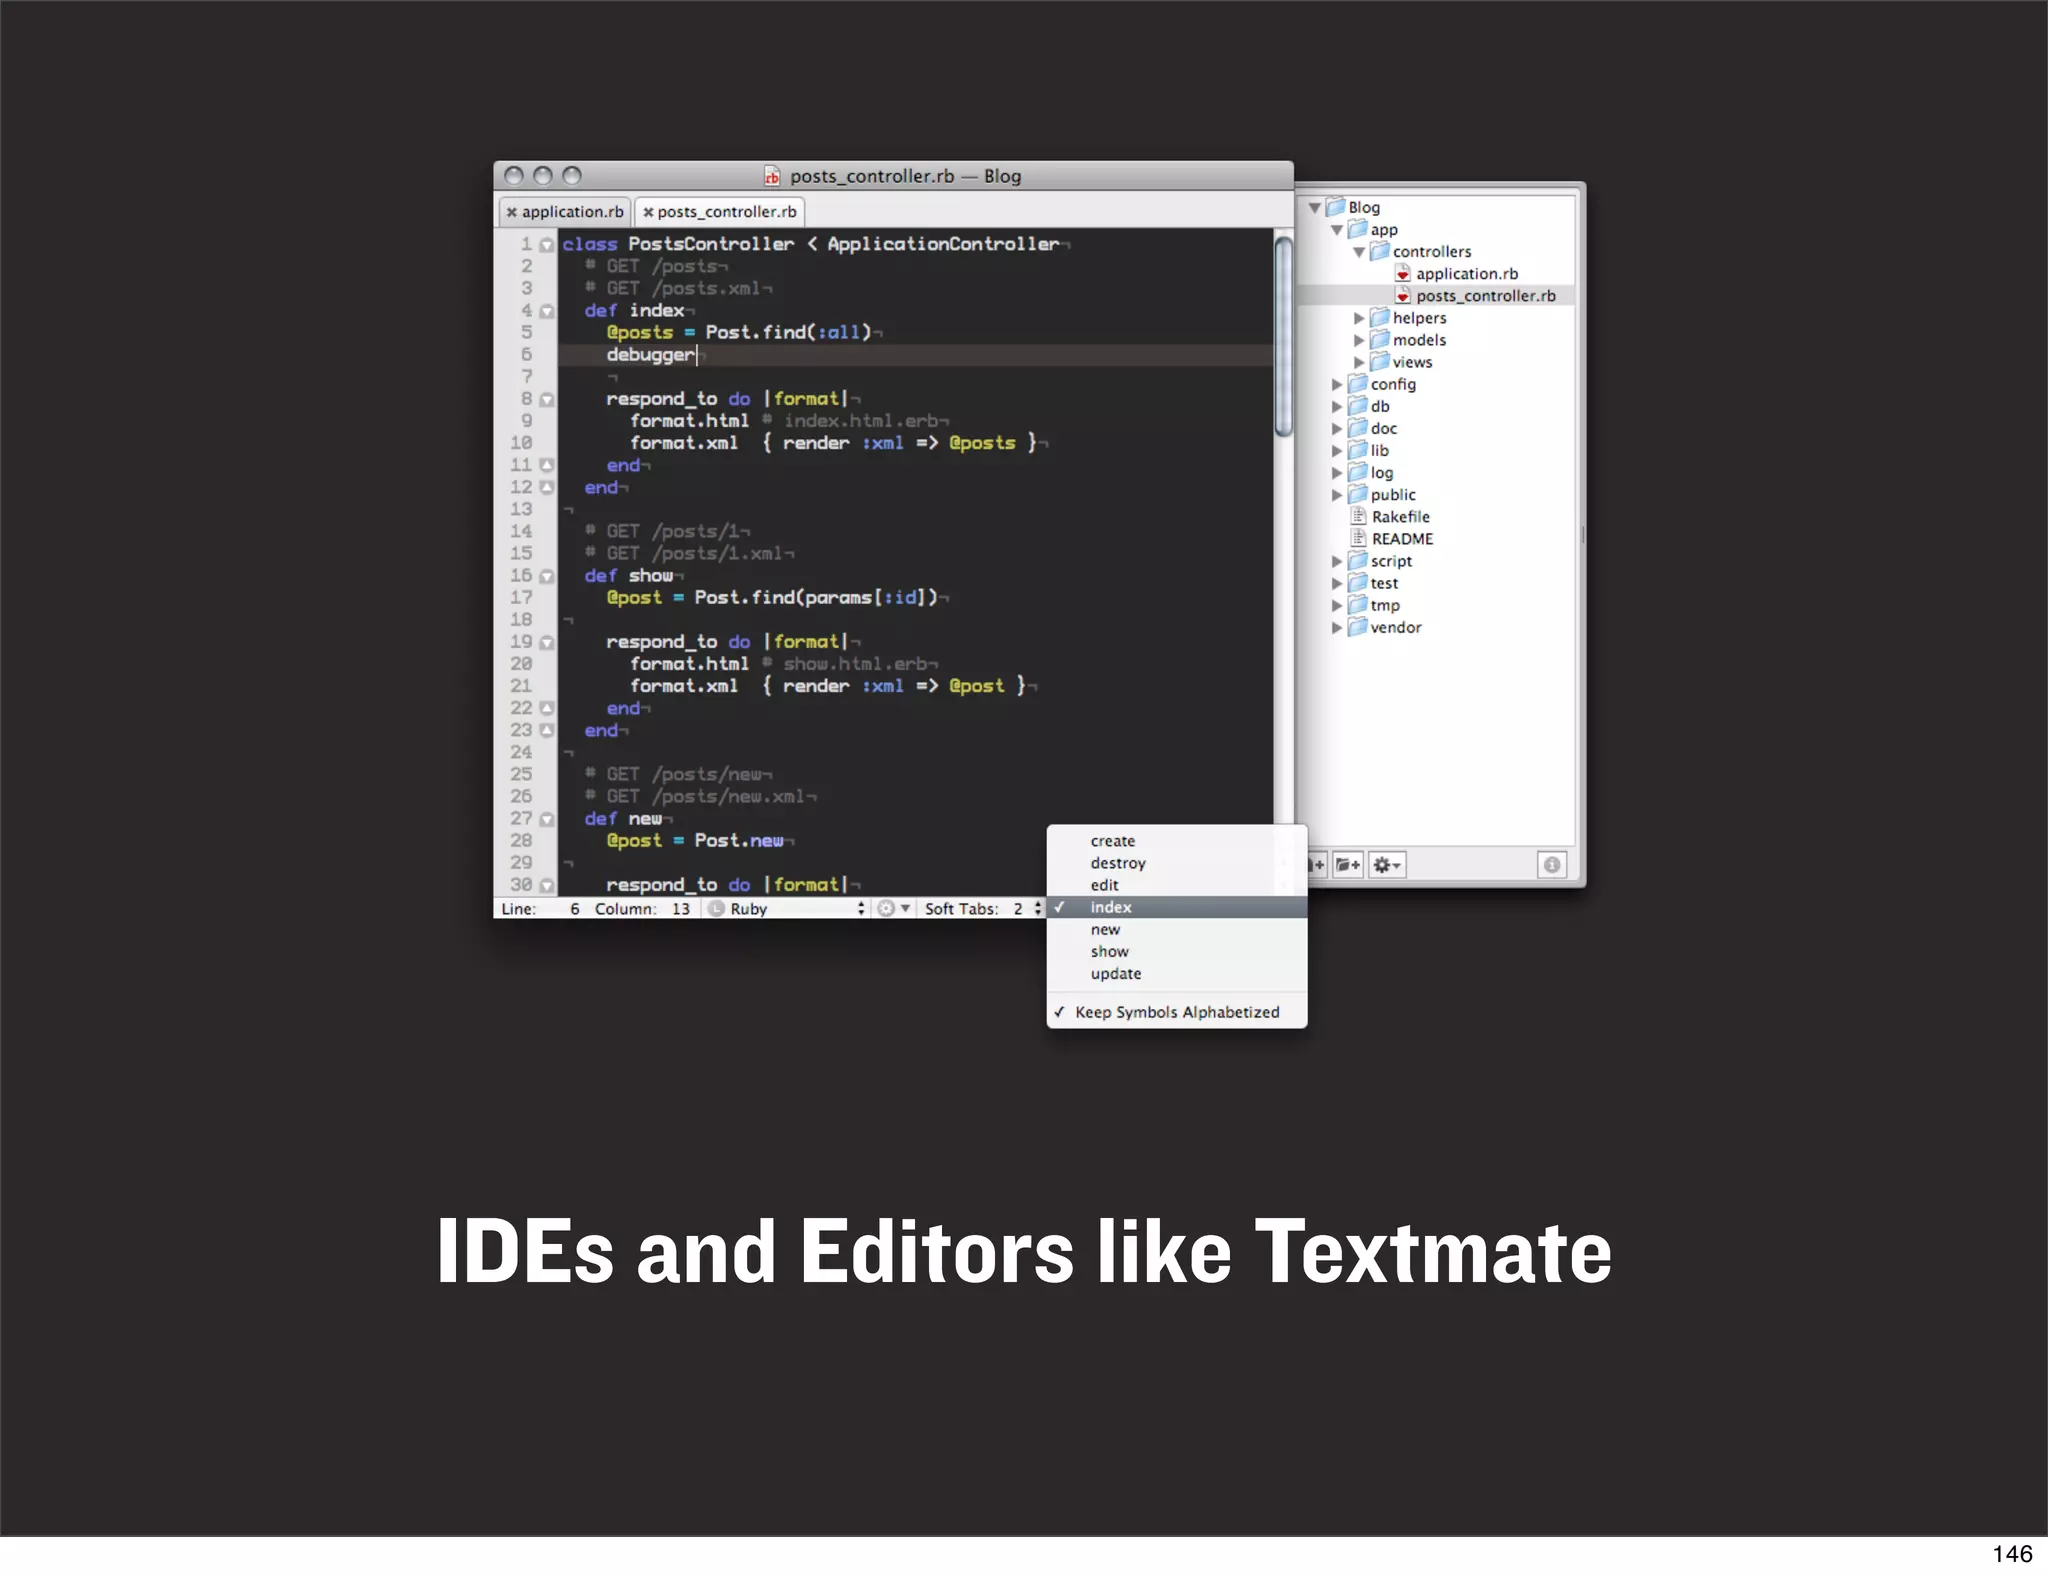The image size is (2048, 1576).
Task: Click the editor vertical scrollbar thumb
Action: click(1284, 336)
